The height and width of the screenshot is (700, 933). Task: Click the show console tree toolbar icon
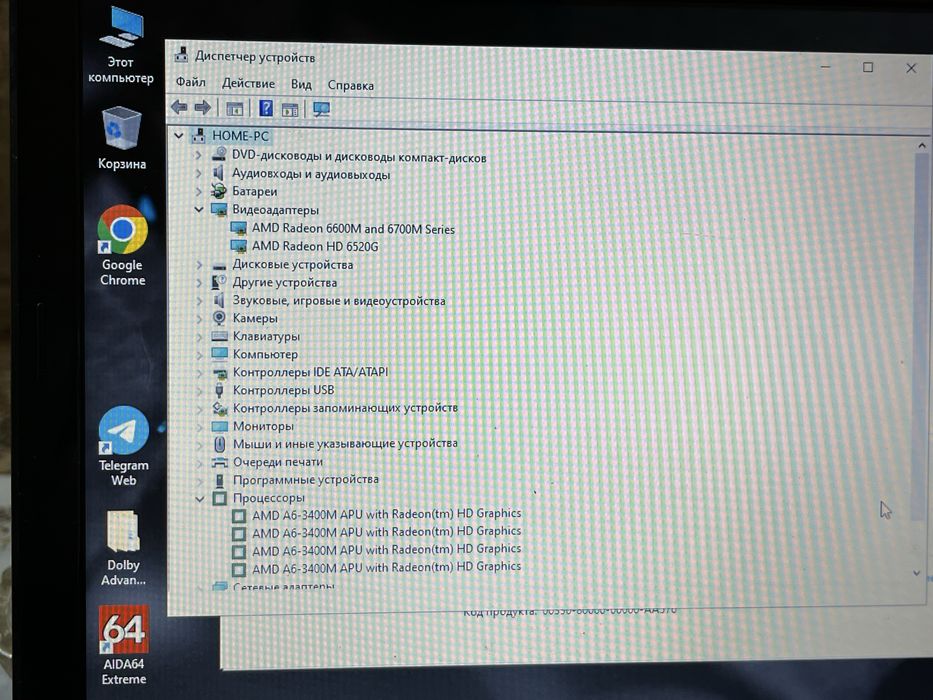pyautogui.click(x=235, y=109)
